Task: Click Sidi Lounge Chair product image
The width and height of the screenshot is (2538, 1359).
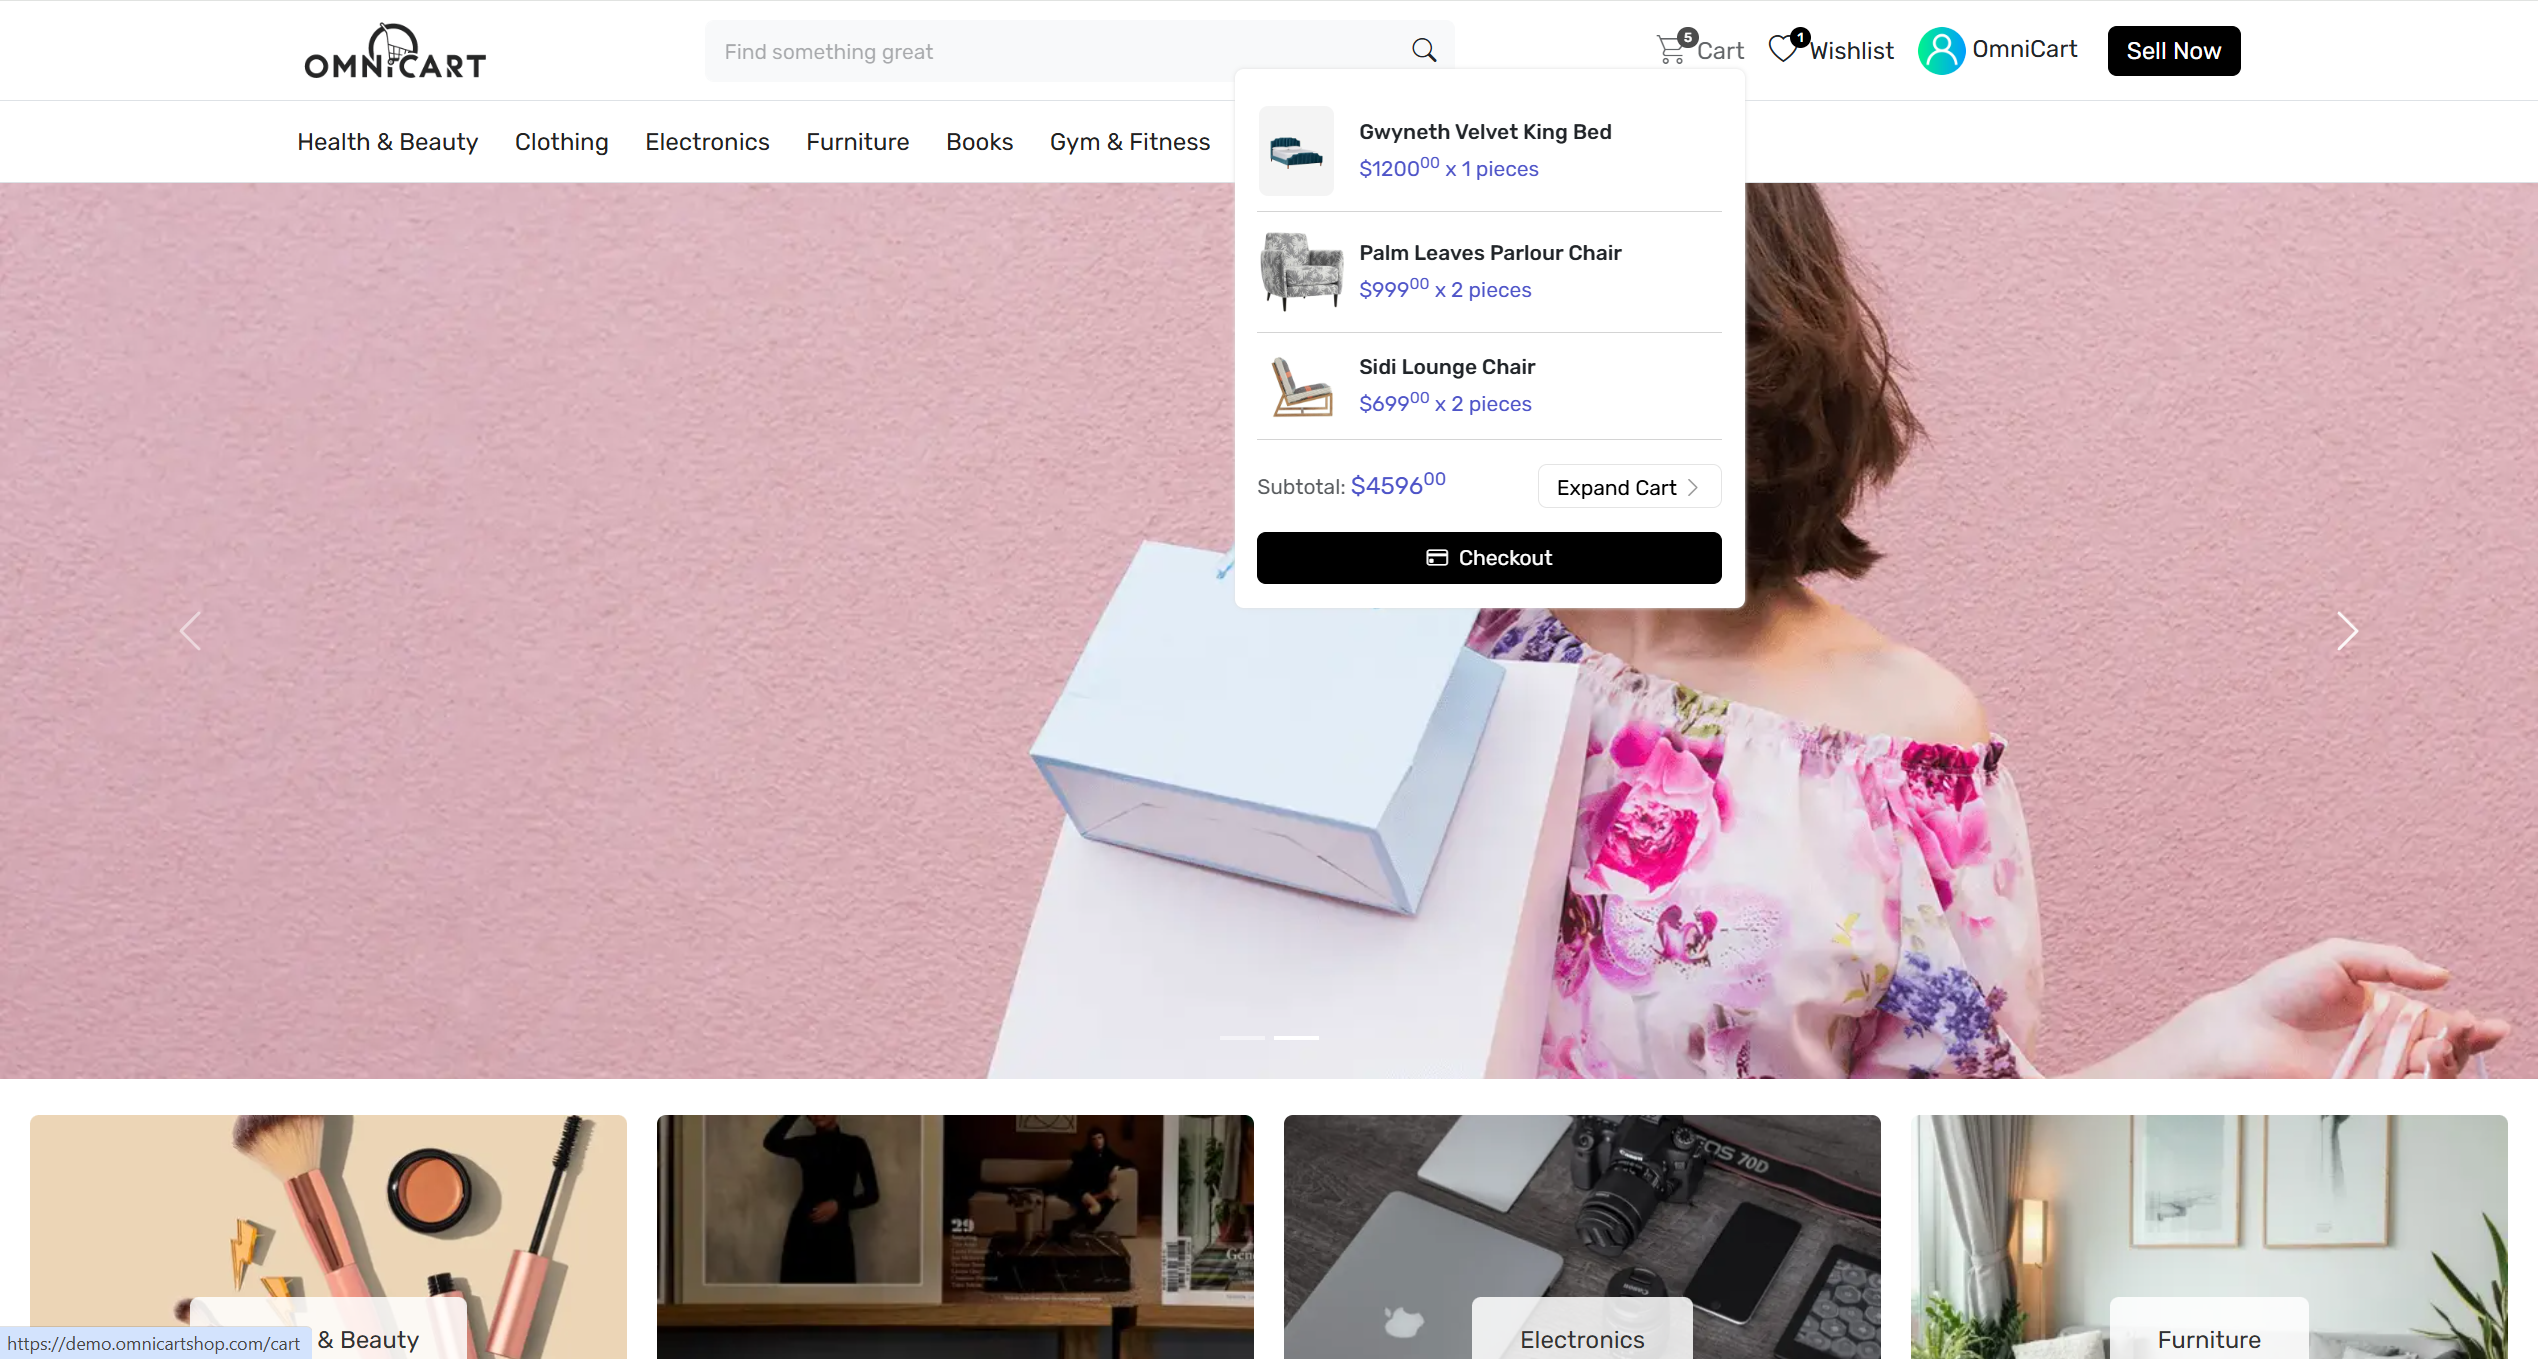Action: tap(1300, 386)
